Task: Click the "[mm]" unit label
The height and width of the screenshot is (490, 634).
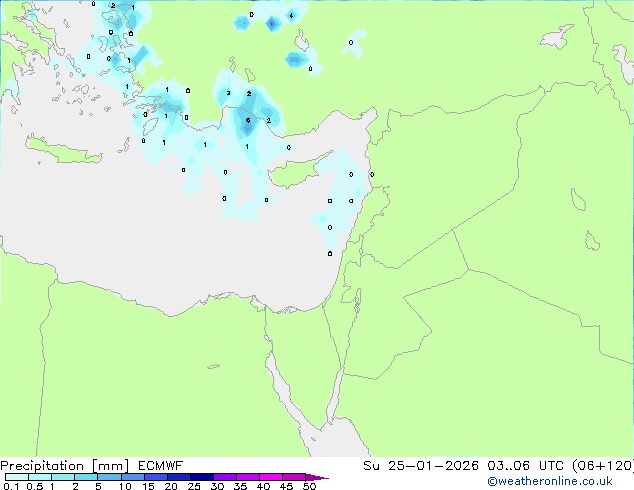Action: [111, 466]
